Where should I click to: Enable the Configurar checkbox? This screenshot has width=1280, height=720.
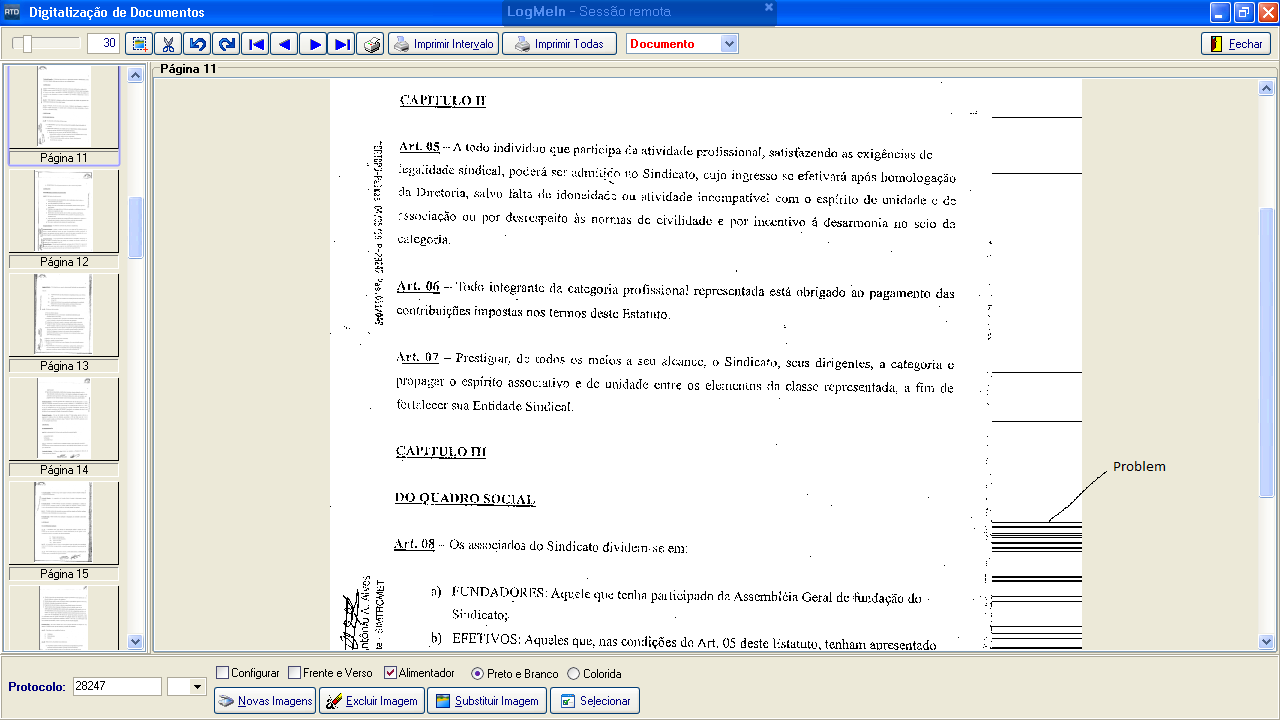pyautogui.click(x=223, y=673)
